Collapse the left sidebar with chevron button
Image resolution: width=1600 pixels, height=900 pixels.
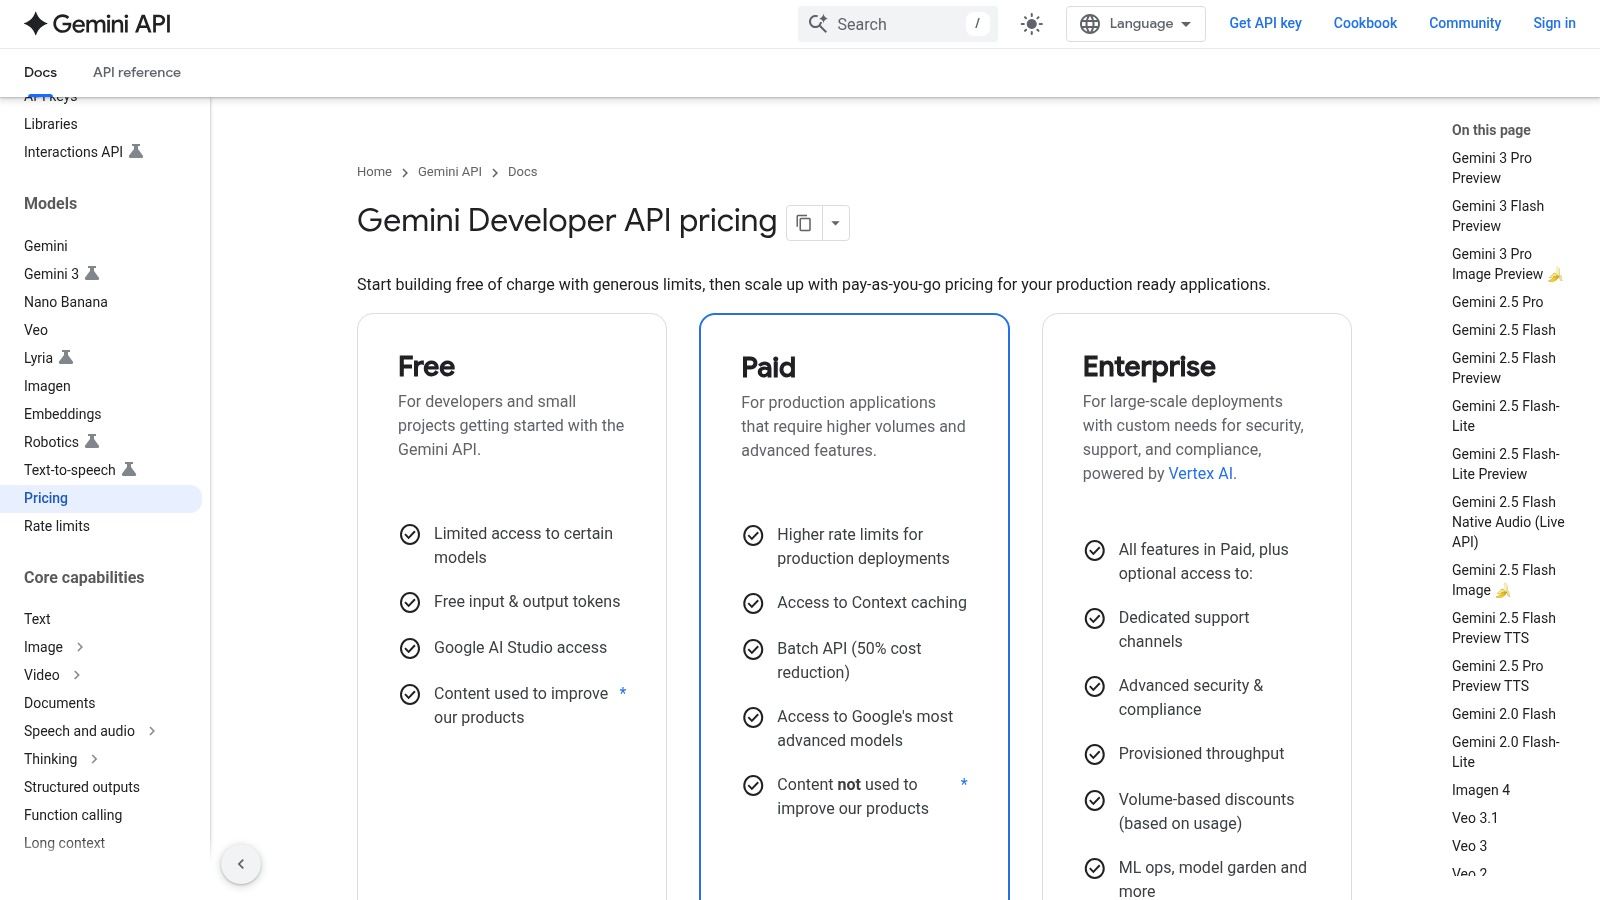pyautogui.click(x=241, y=864)
